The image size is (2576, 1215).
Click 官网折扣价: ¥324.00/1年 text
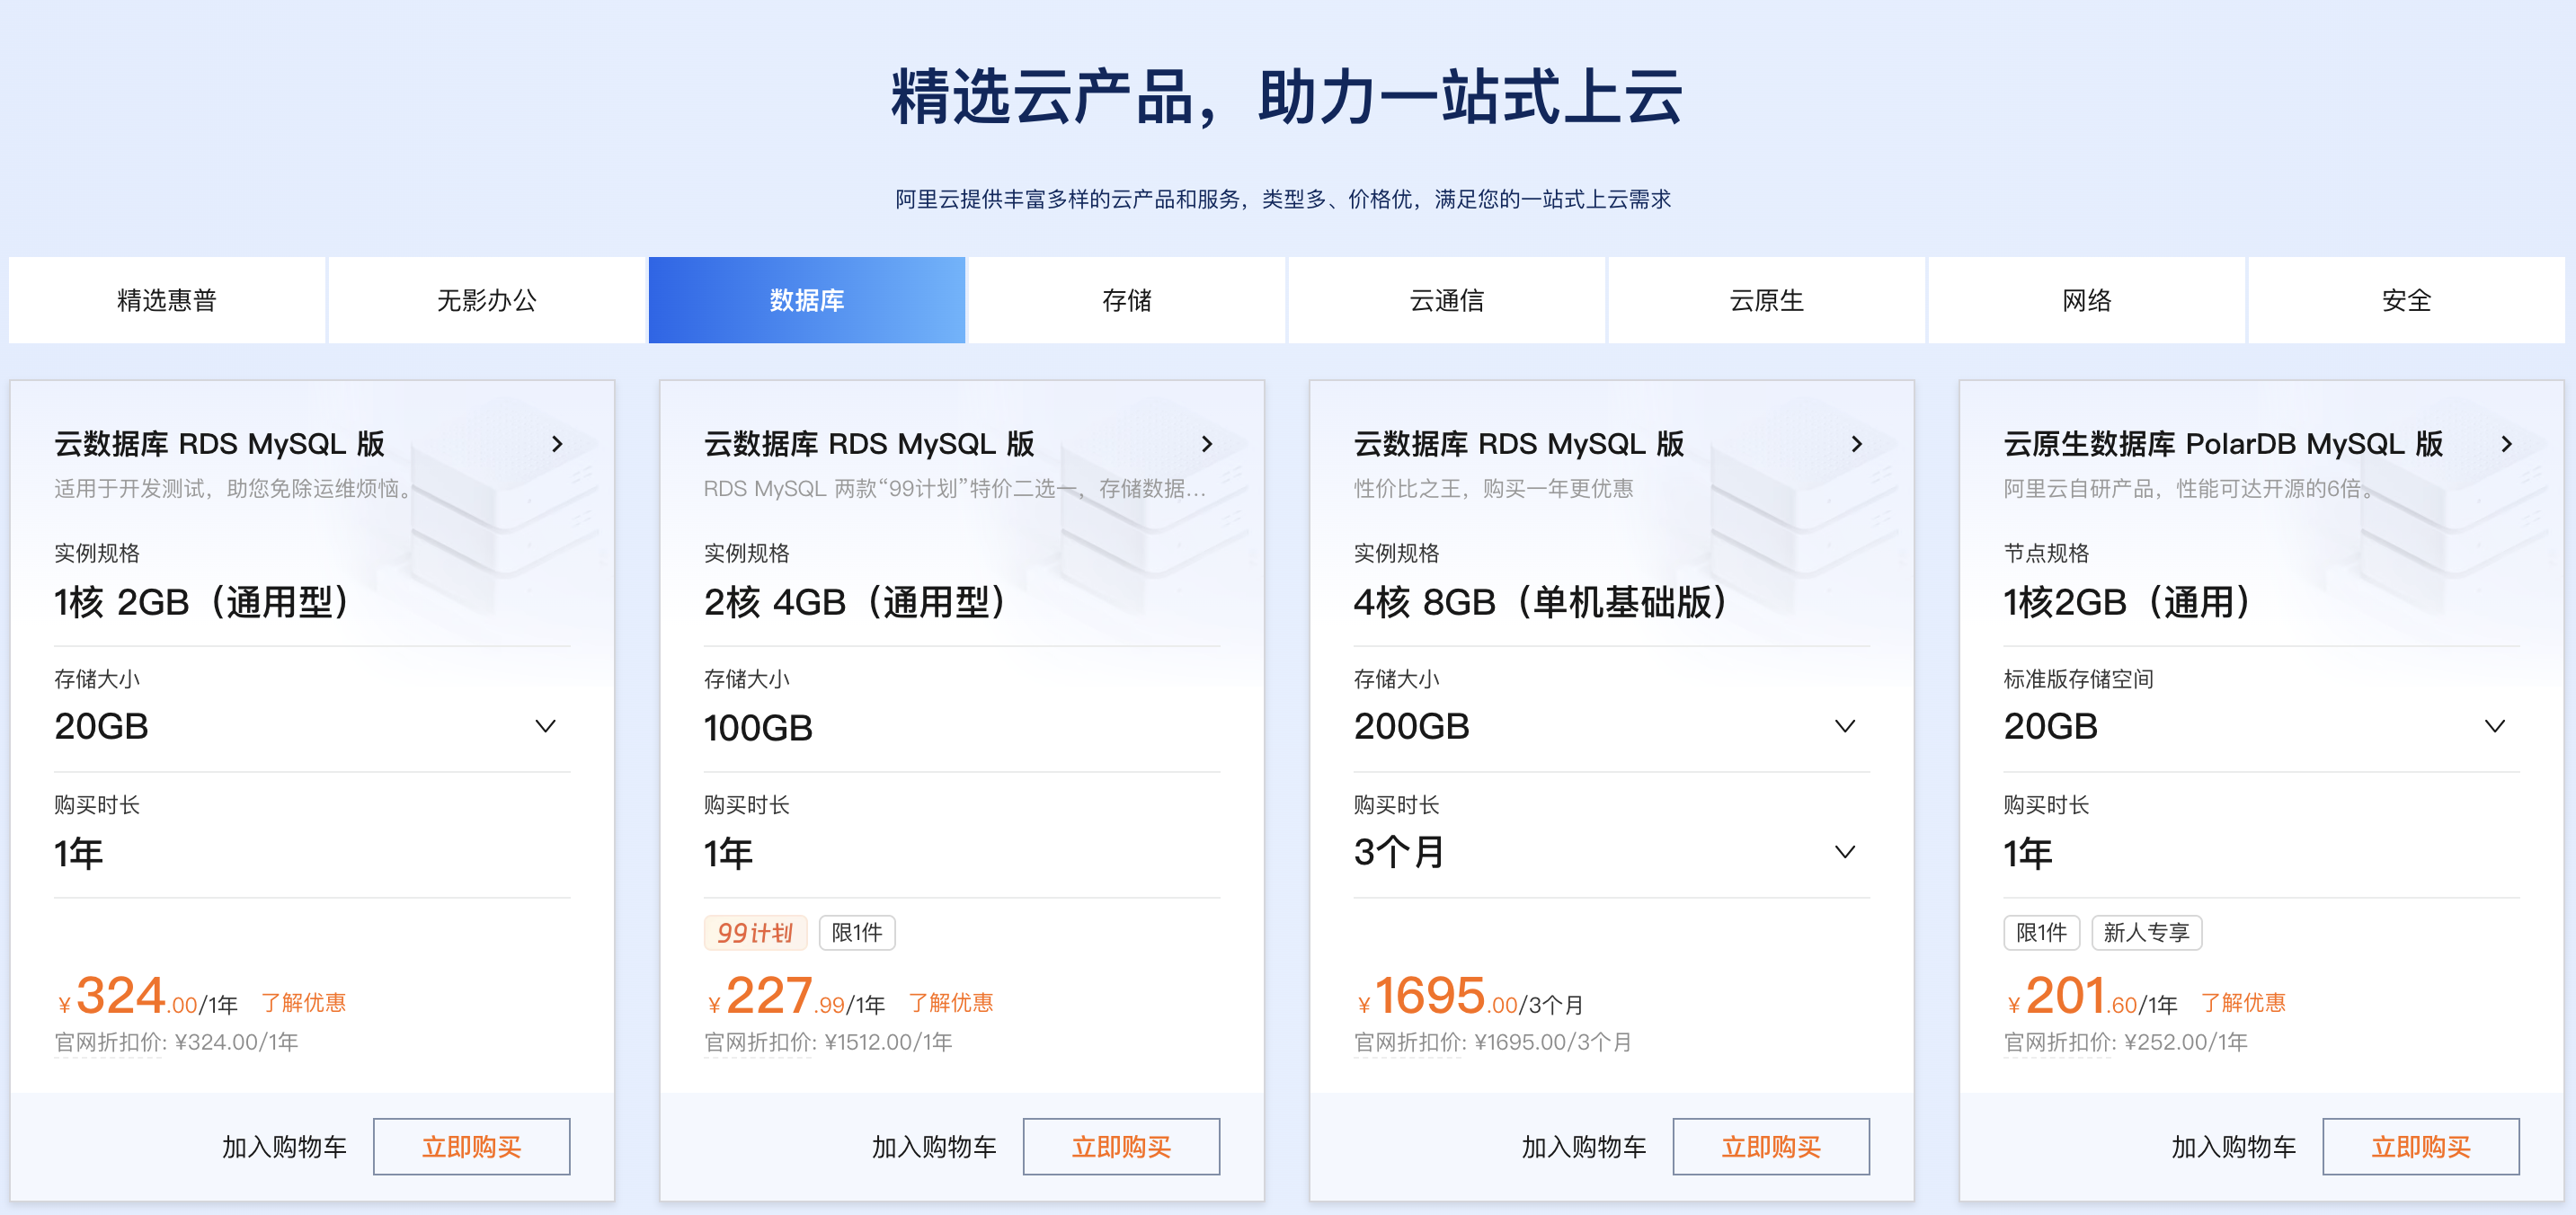(177, 1043)
